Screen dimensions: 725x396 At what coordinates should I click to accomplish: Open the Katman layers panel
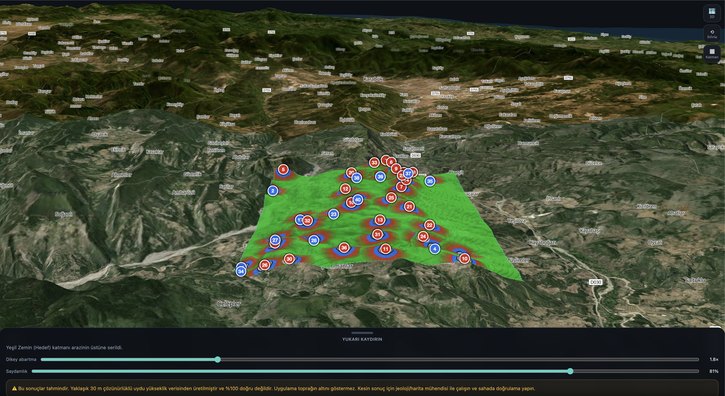coord(712,54)
